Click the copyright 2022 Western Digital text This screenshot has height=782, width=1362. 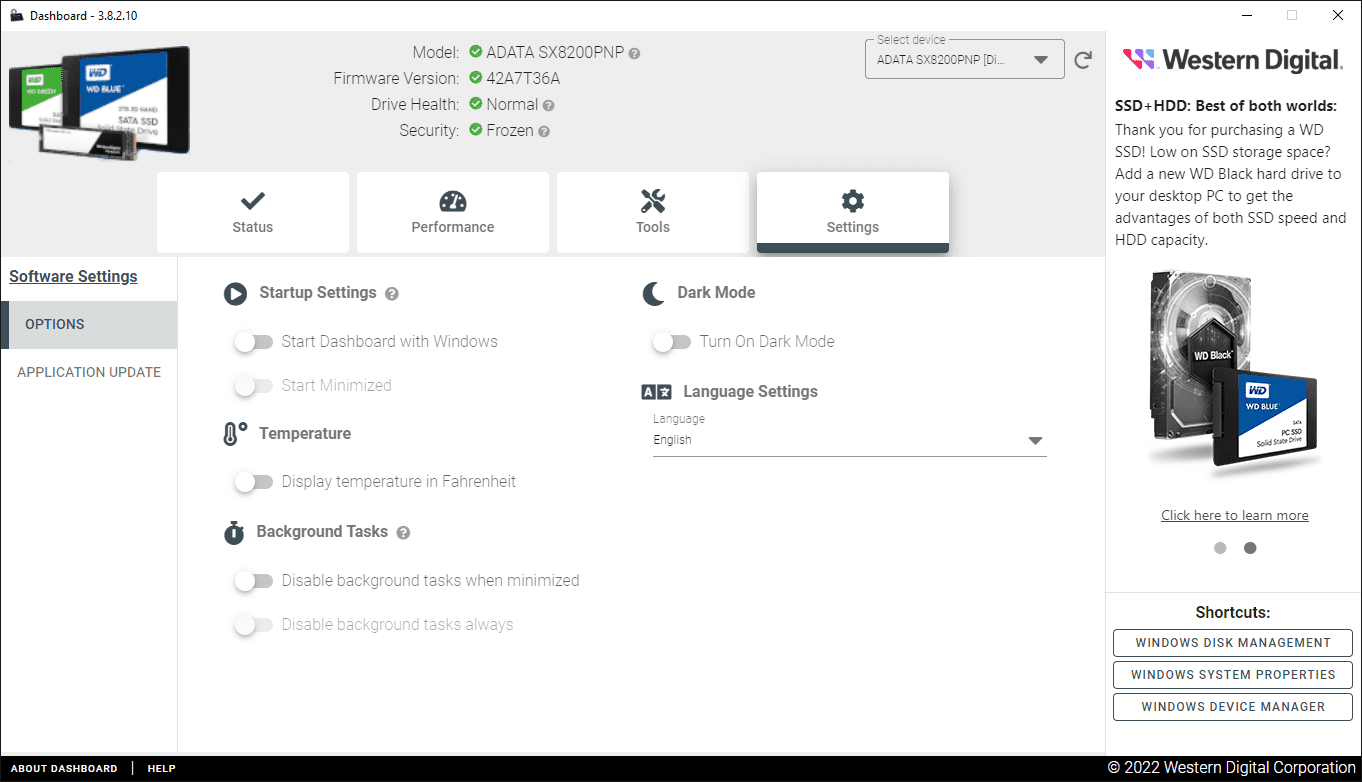pos(1231,768)
